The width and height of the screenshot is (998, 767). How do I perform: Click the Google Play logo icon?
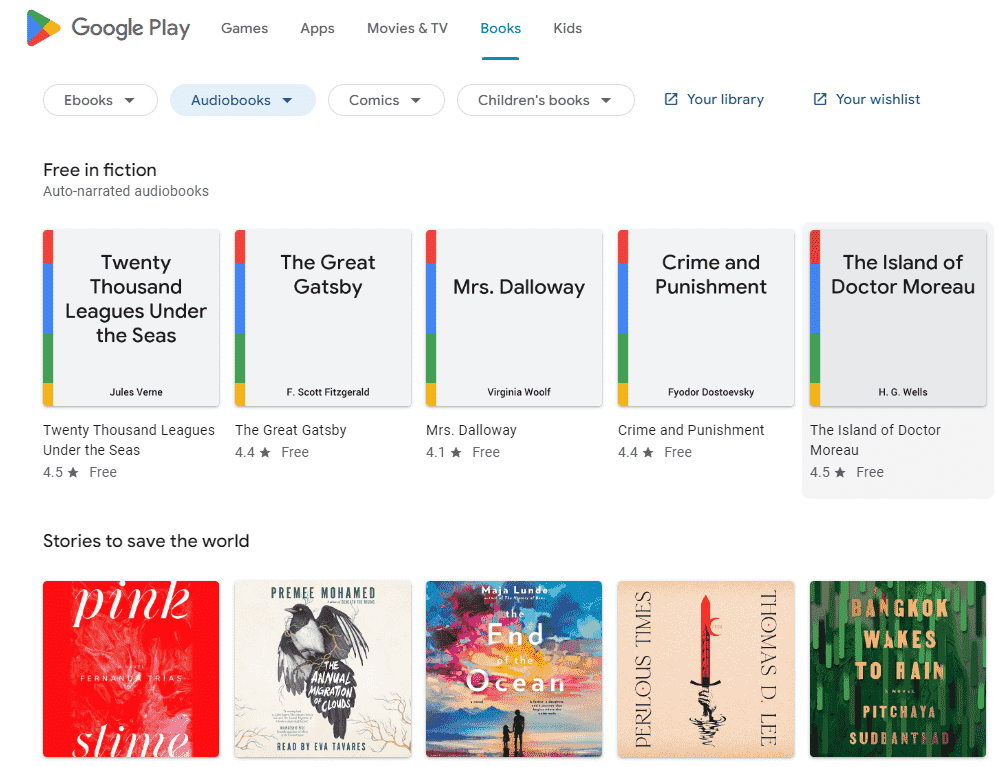(x=43, y=28)
